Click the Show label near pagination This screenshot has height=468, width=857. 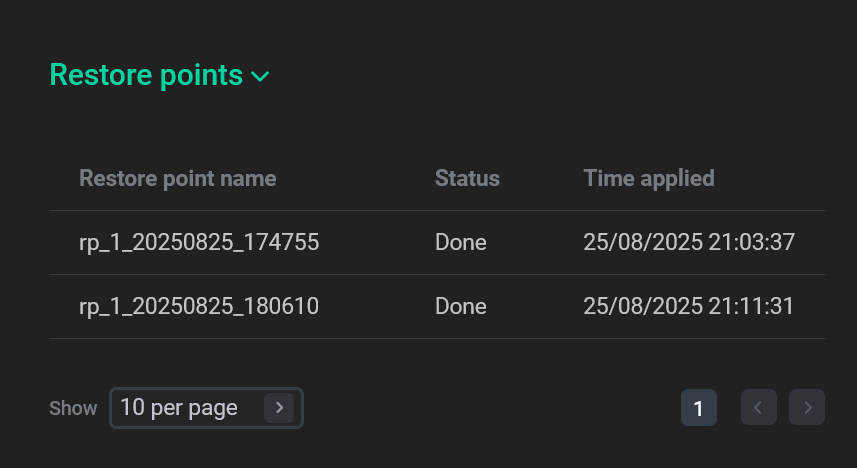[73, 408]
